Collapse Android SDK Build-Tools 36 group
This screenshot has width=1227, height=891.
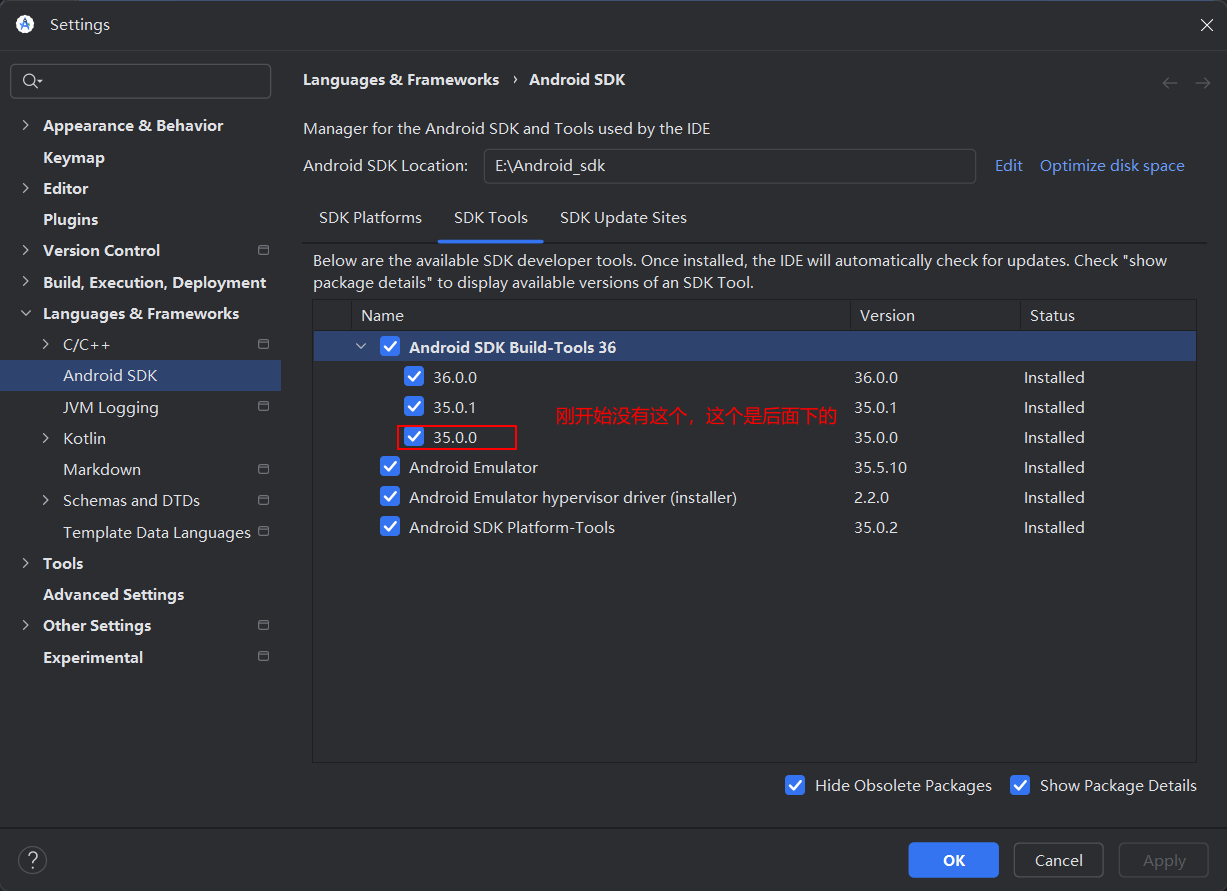coord(360,347)
